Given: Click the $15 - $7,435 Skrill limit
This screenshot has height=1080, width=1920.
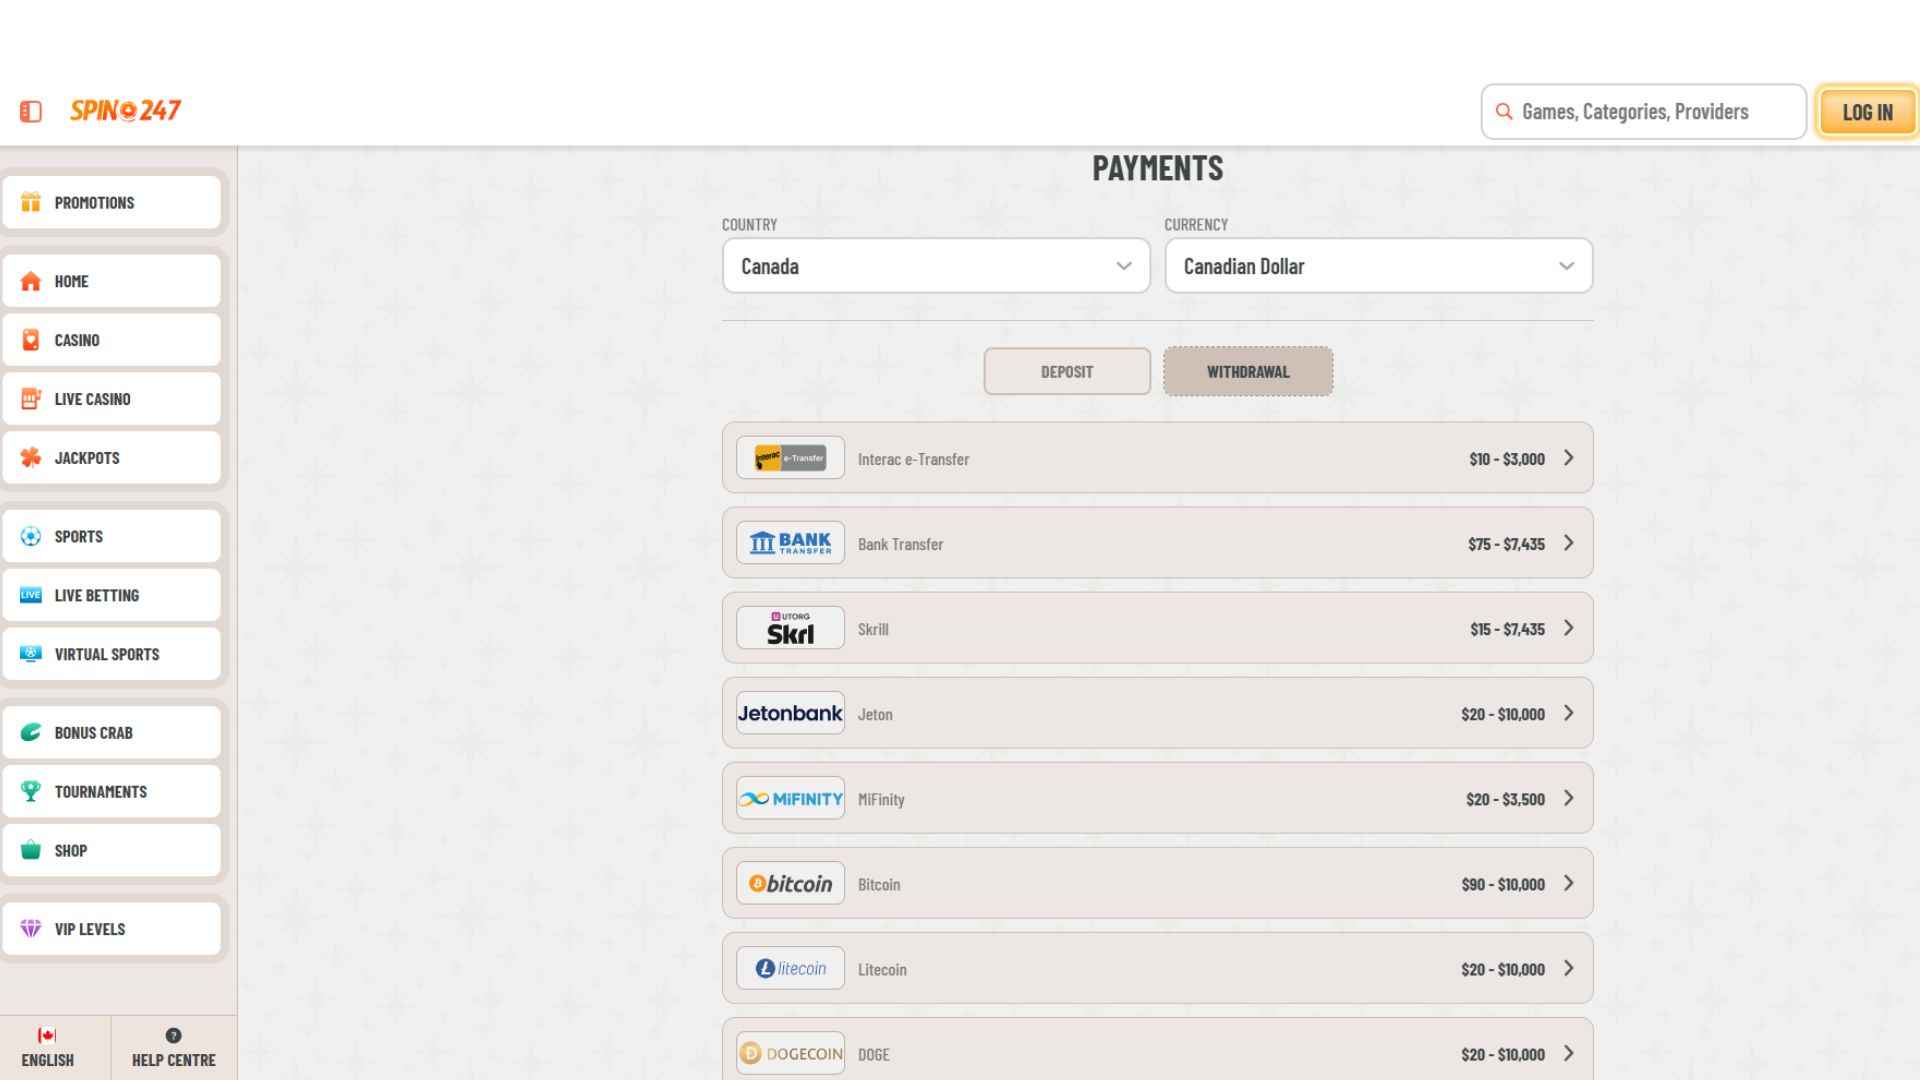Looking at the screenshot, I should [1507, 629].
